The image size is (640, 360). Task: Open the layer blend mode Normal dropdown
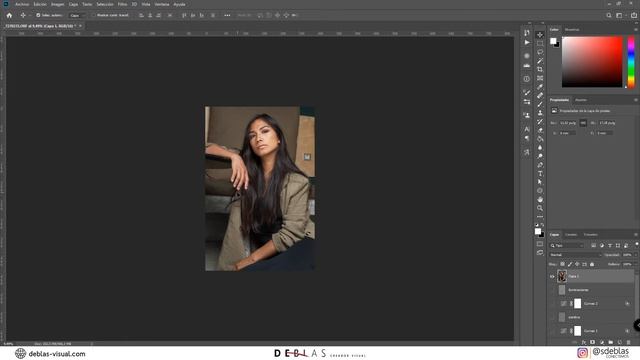tap(575, 255)
